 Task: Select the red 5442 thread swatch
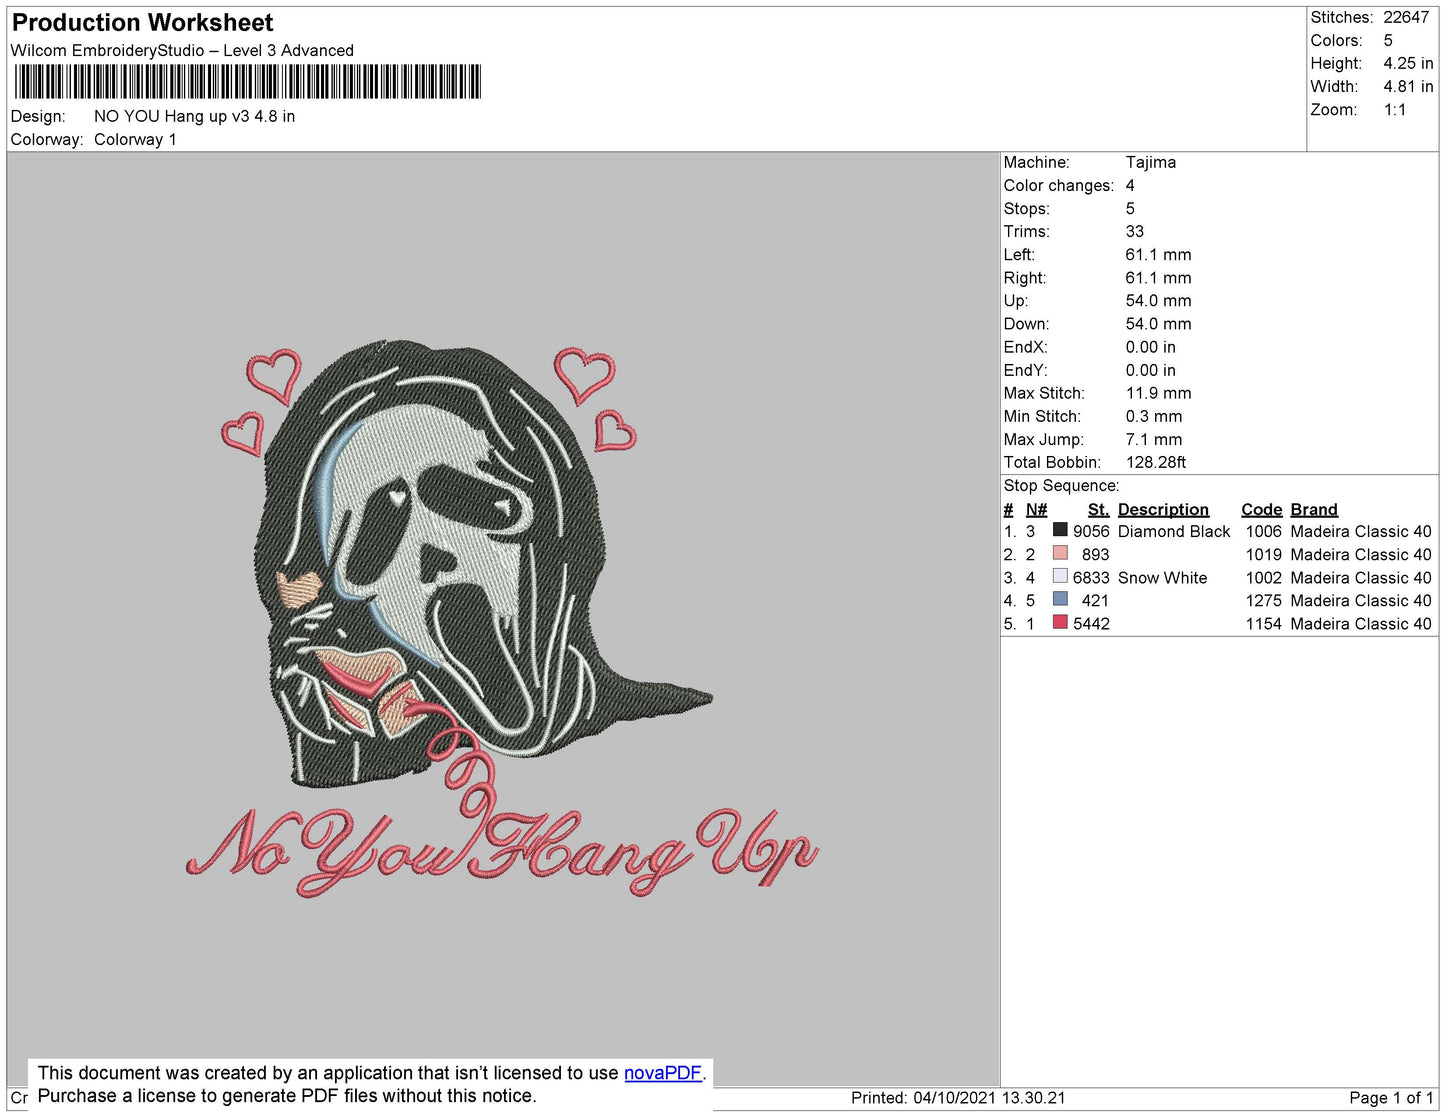[1060, 622]
